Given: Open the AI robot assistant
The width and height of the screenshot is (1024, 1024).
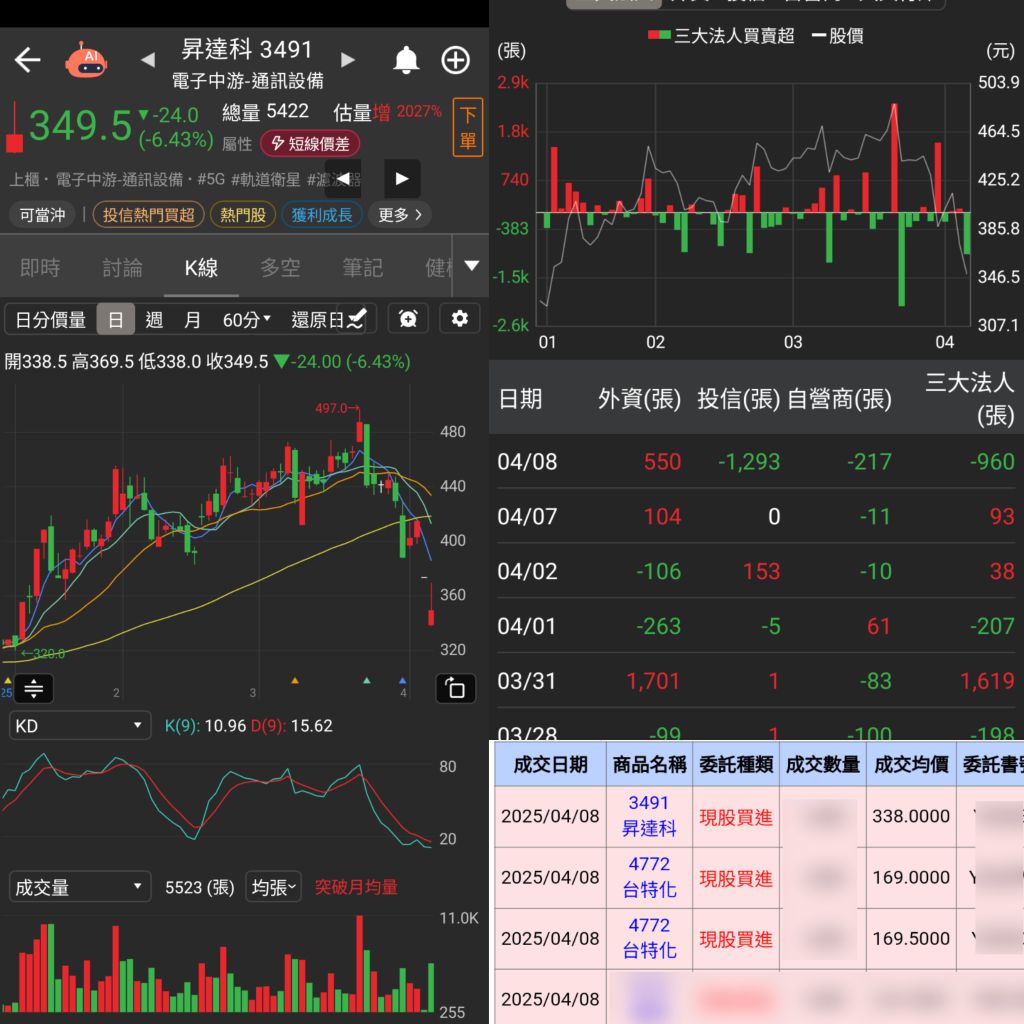Looking at the screenshot, I should click(x=86, y=60).
